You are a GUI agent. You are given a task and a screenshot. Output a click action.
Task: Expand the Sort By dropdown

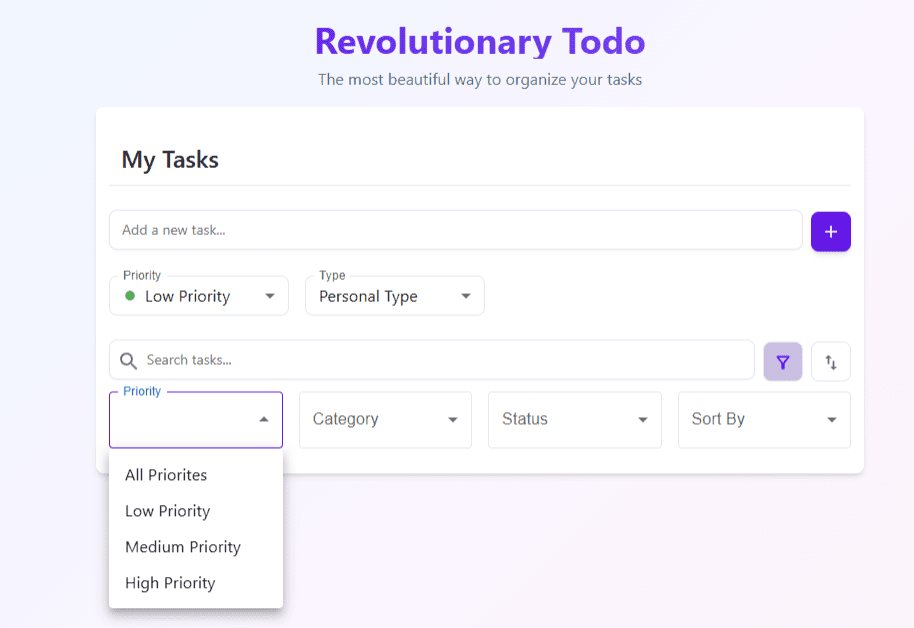pyautogui.click(x=764, y=420)
